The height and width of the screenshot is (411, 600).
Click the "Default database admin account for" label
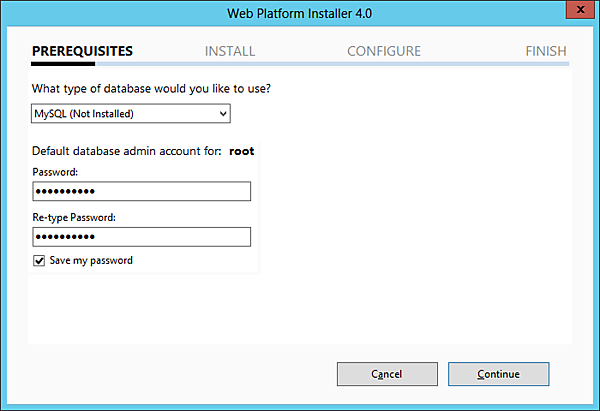pyautogui.click(x=126, y=152)
